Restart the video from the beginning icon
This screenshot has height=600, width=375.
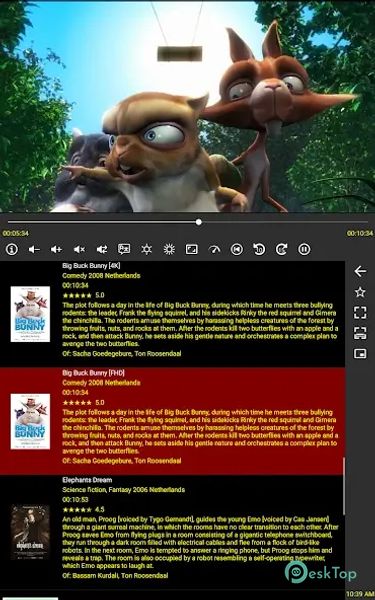click(x=237, y=249)
